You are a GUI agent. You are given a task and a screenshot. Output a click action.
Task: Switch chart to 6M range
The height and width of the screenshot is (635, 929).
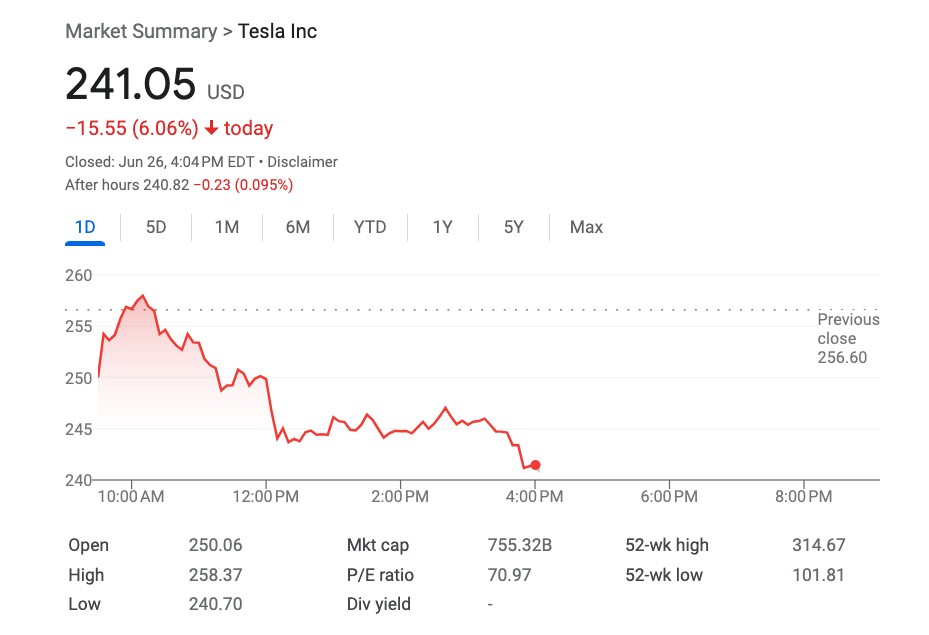[298, 227]
